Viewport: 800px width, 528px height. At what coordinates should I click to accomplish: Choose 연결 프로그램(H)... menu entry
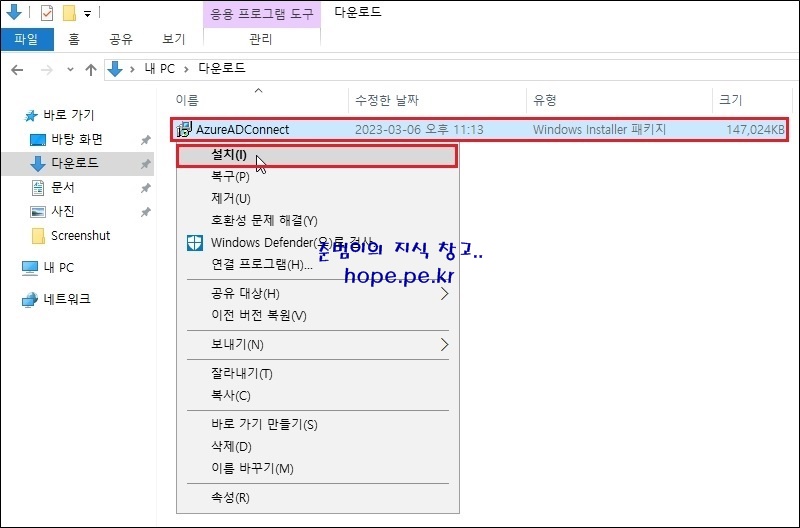[x=317, y=264]
